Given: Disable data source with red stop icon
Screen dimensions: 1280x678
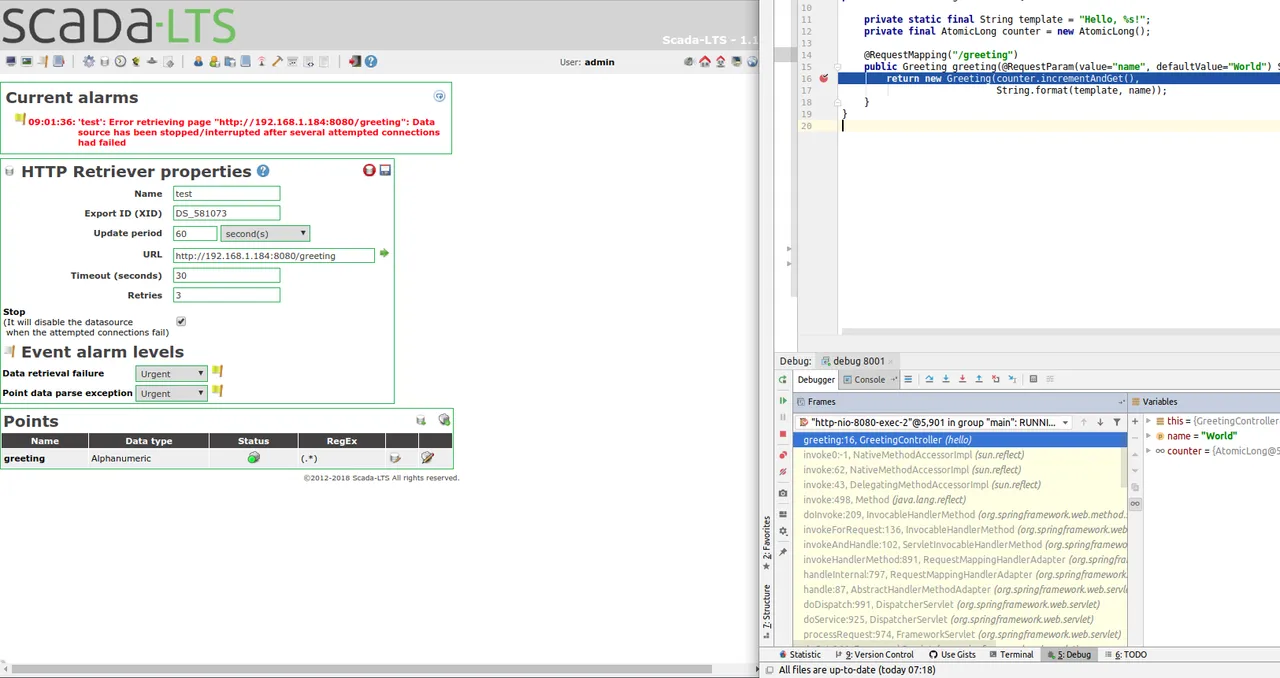Looking at the screenshot, I should coord(369,171).
